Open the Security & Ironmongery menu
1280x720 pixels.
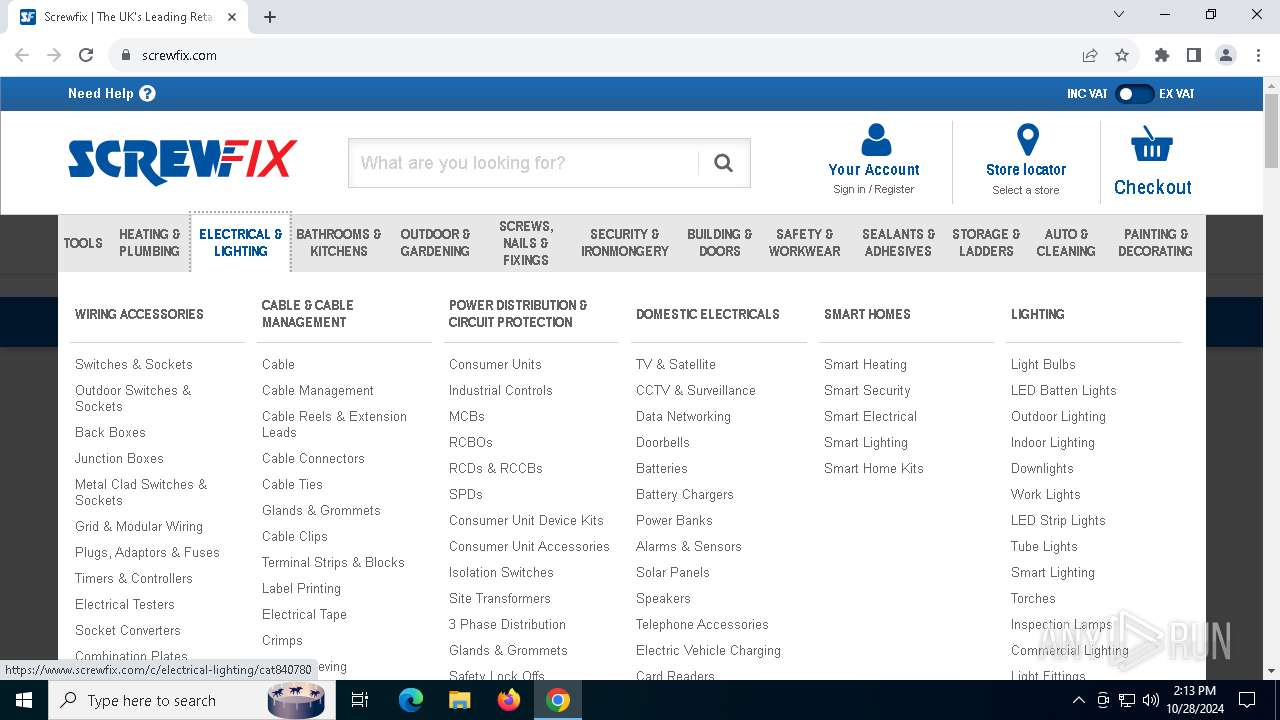tap(625, 243)
